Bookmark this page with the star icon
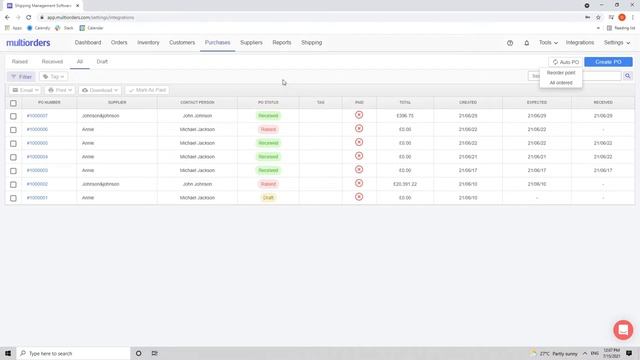 coord(598,18)
